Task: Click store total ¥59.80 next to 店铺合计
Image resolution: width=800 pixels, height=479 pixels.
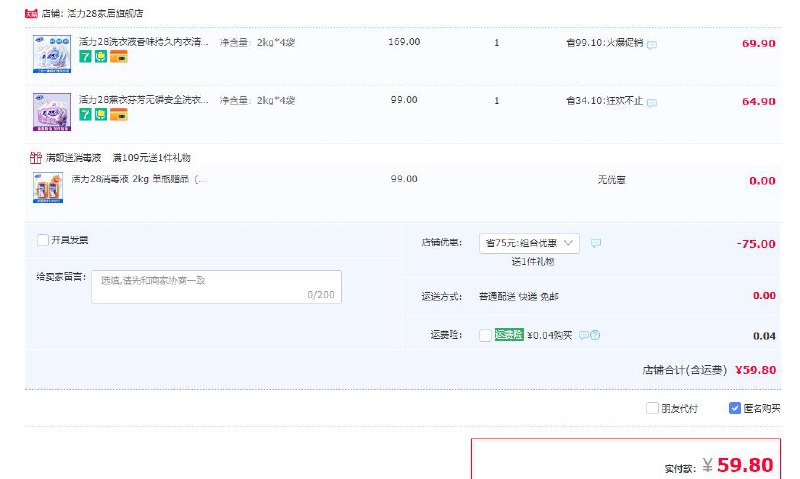Action: click(x=756, y=370)
